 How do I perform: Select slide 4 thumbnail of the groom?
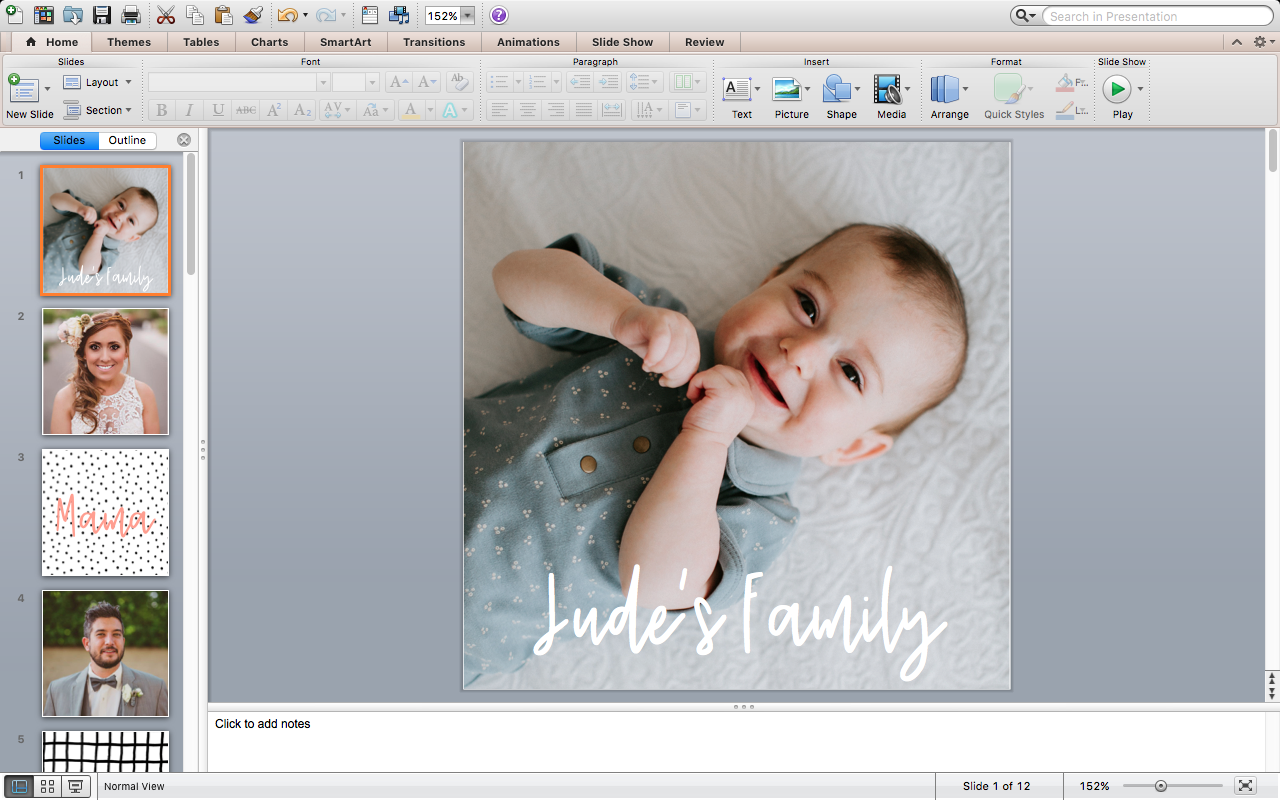[105, 653]
